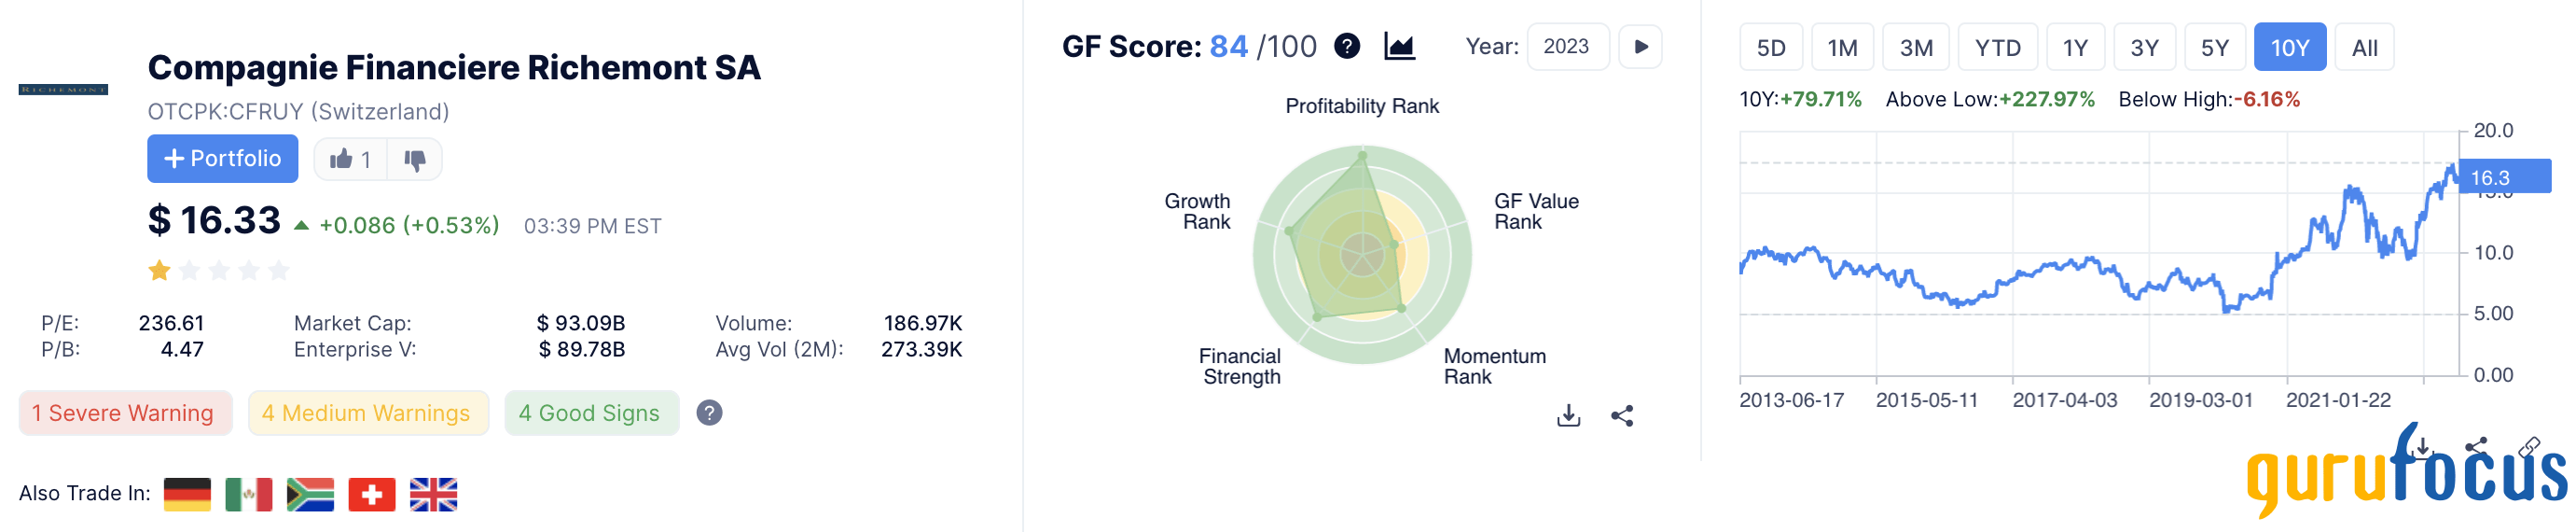Click the thumbs up icon

(342, 159)
